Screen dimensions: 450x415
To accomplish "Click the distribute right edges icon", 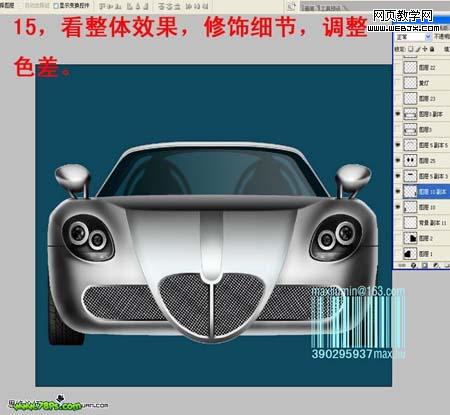I will [x=205, y=7].
